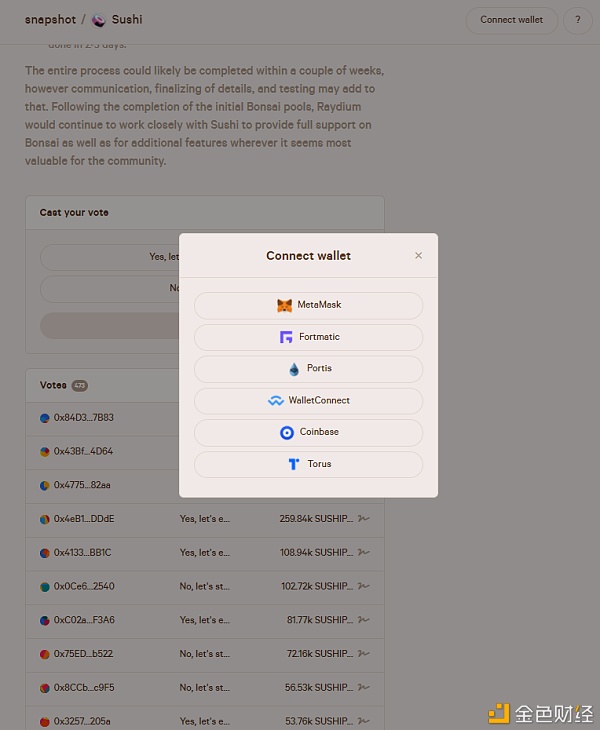Click 72.16k SUSHIP... vote amount
Viewport: 600px width, 730px height.
tap(320, 654)
